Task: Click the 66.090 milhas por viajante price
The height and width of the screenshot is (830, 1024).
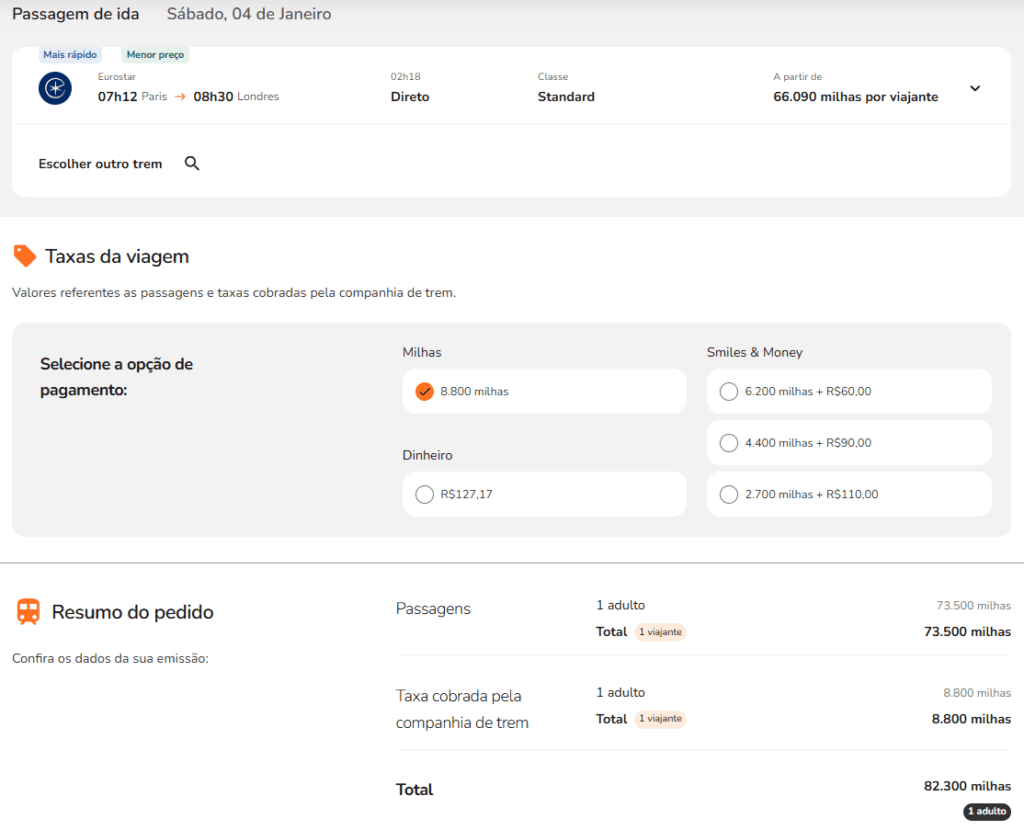Action: tap(856, 97)
